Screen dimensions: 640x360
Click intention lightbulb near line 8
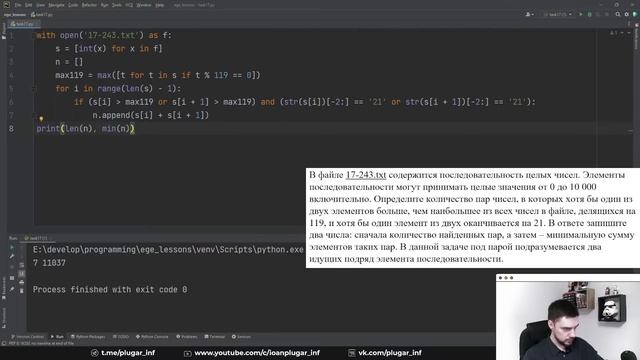[x=41, y=119]
